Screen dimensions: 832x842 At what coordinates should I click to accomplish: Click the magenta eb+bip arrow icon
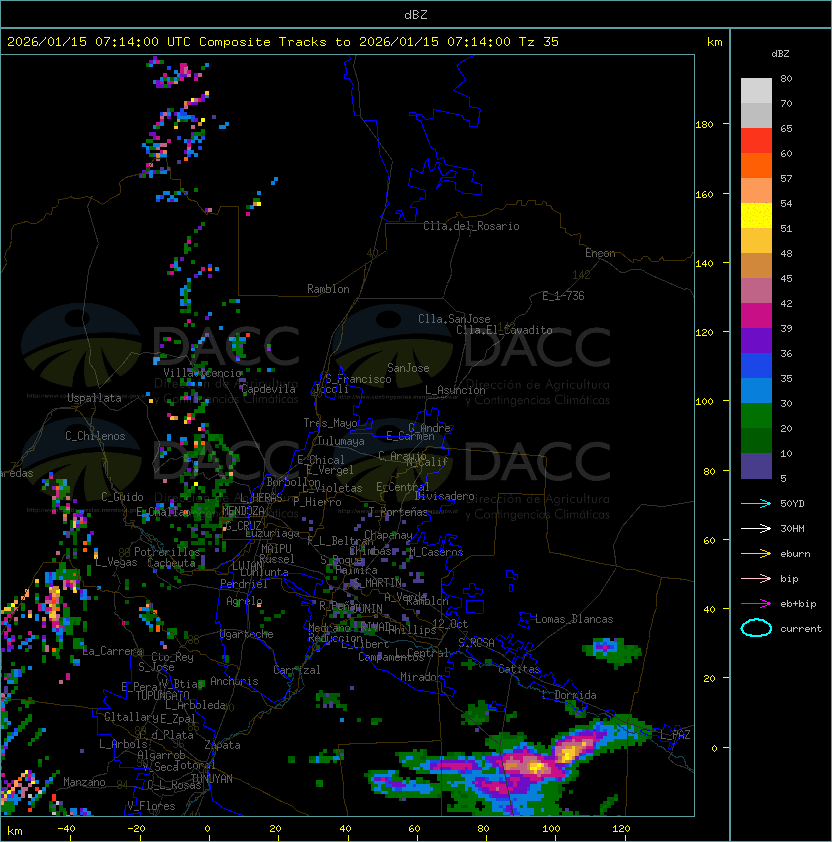(756, 604)
